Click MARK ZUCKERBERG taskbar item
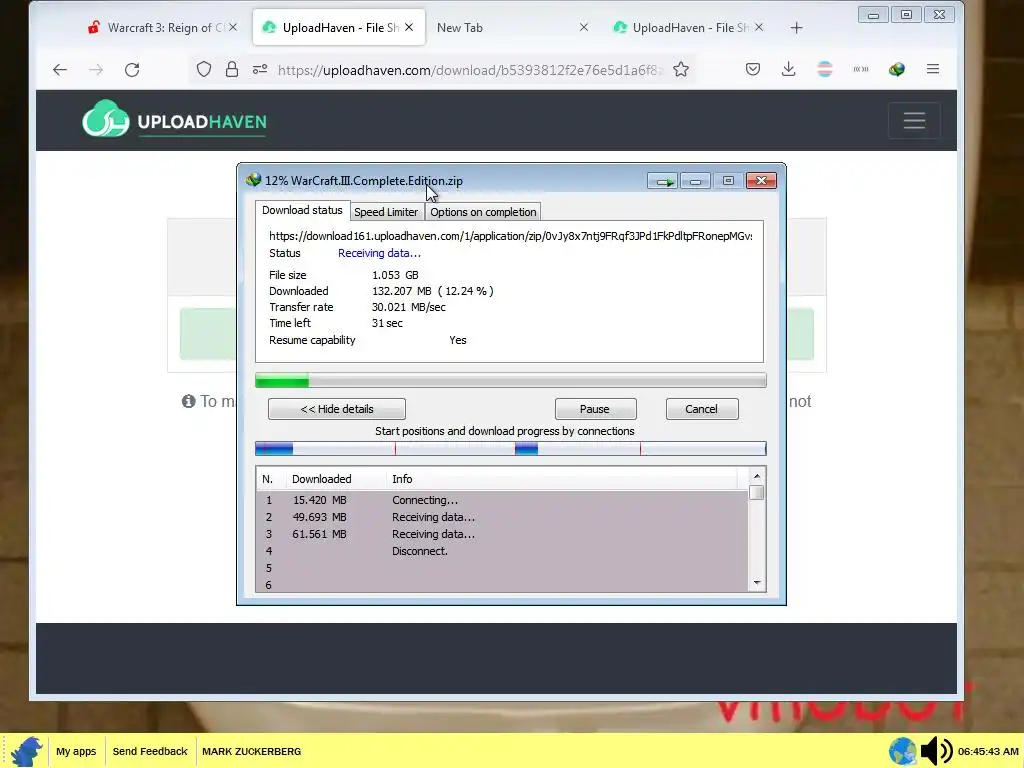This screenshot has height=768, width=1024. (x=251, y=751)
